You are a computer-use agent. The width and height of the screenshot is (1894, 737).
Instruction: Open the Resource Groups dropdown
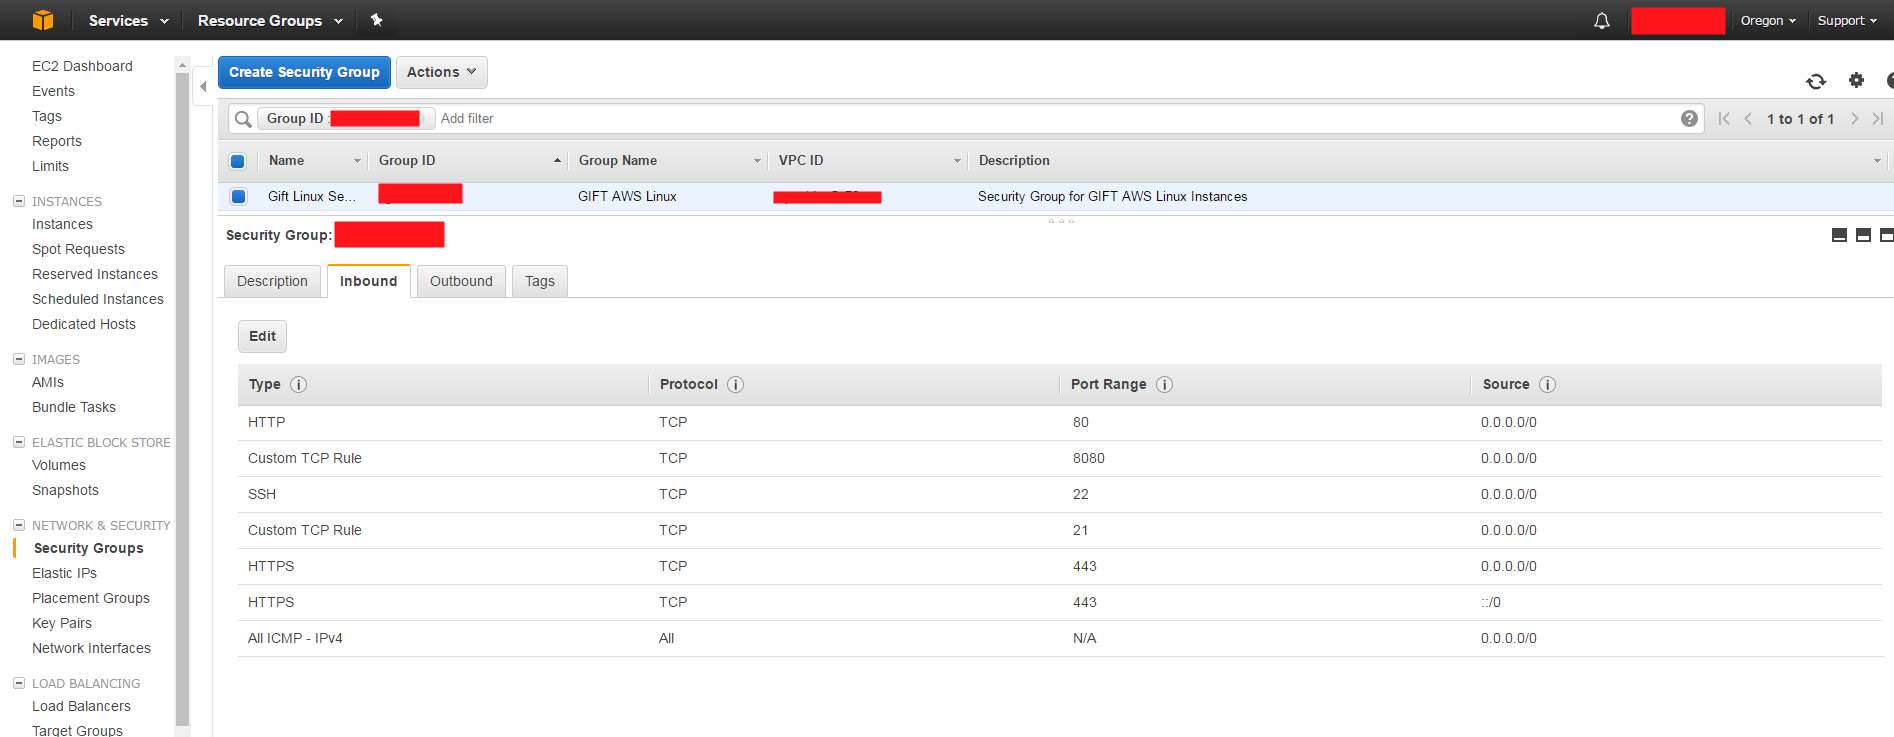(x=270, y=20)
